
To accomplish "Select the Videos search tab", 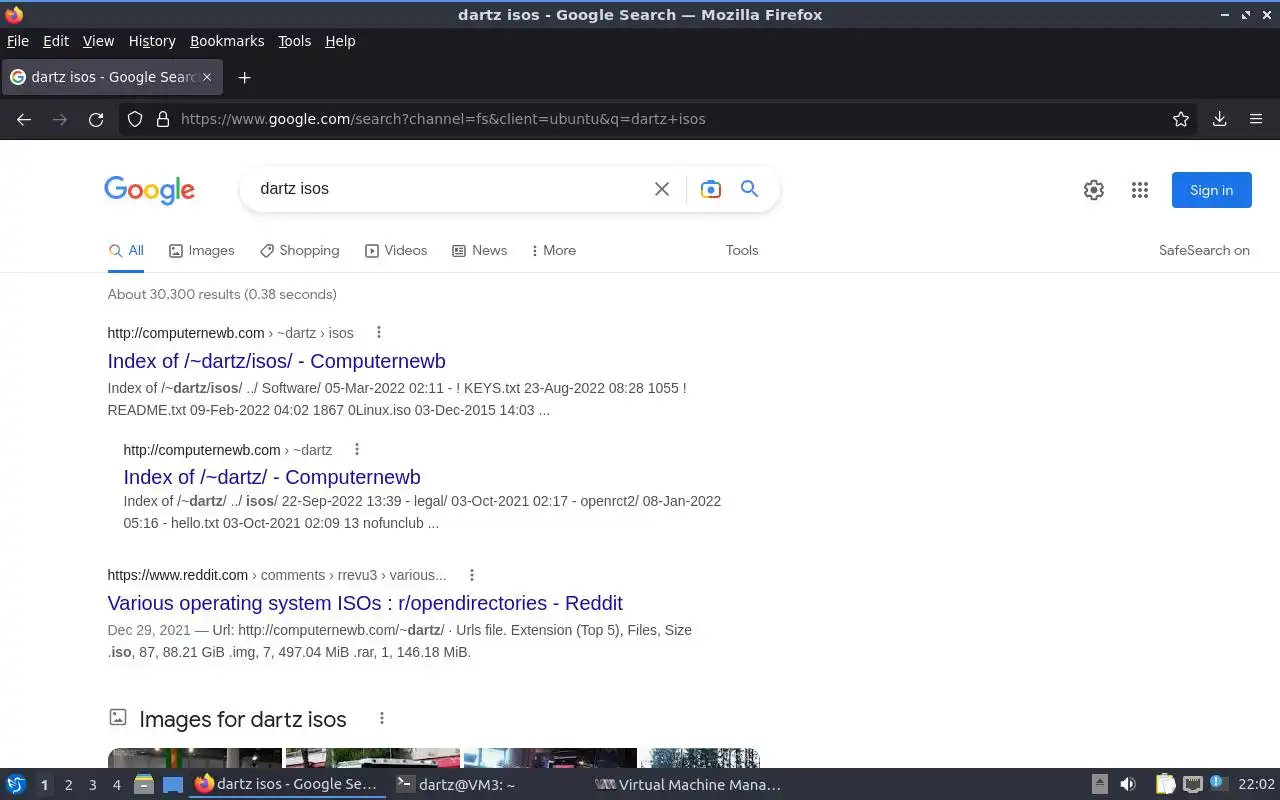I will [x=396, y=250].
